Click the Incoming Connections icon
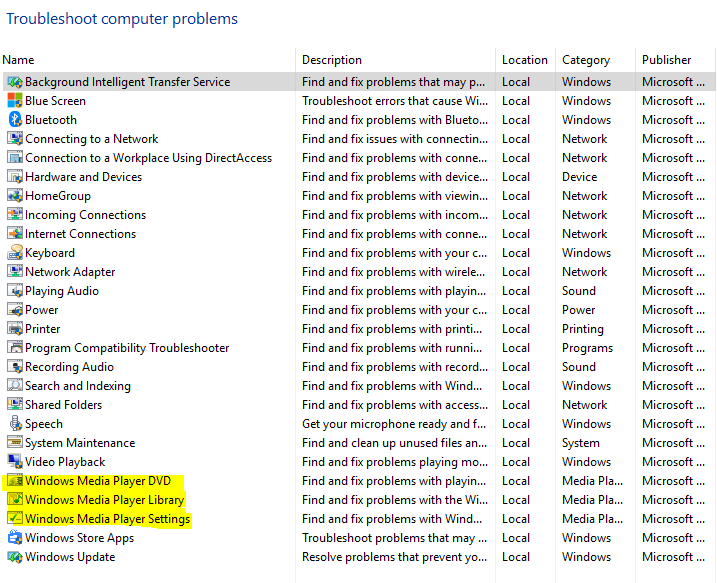This screenshot has width=717, height=583. coord(15,214)
